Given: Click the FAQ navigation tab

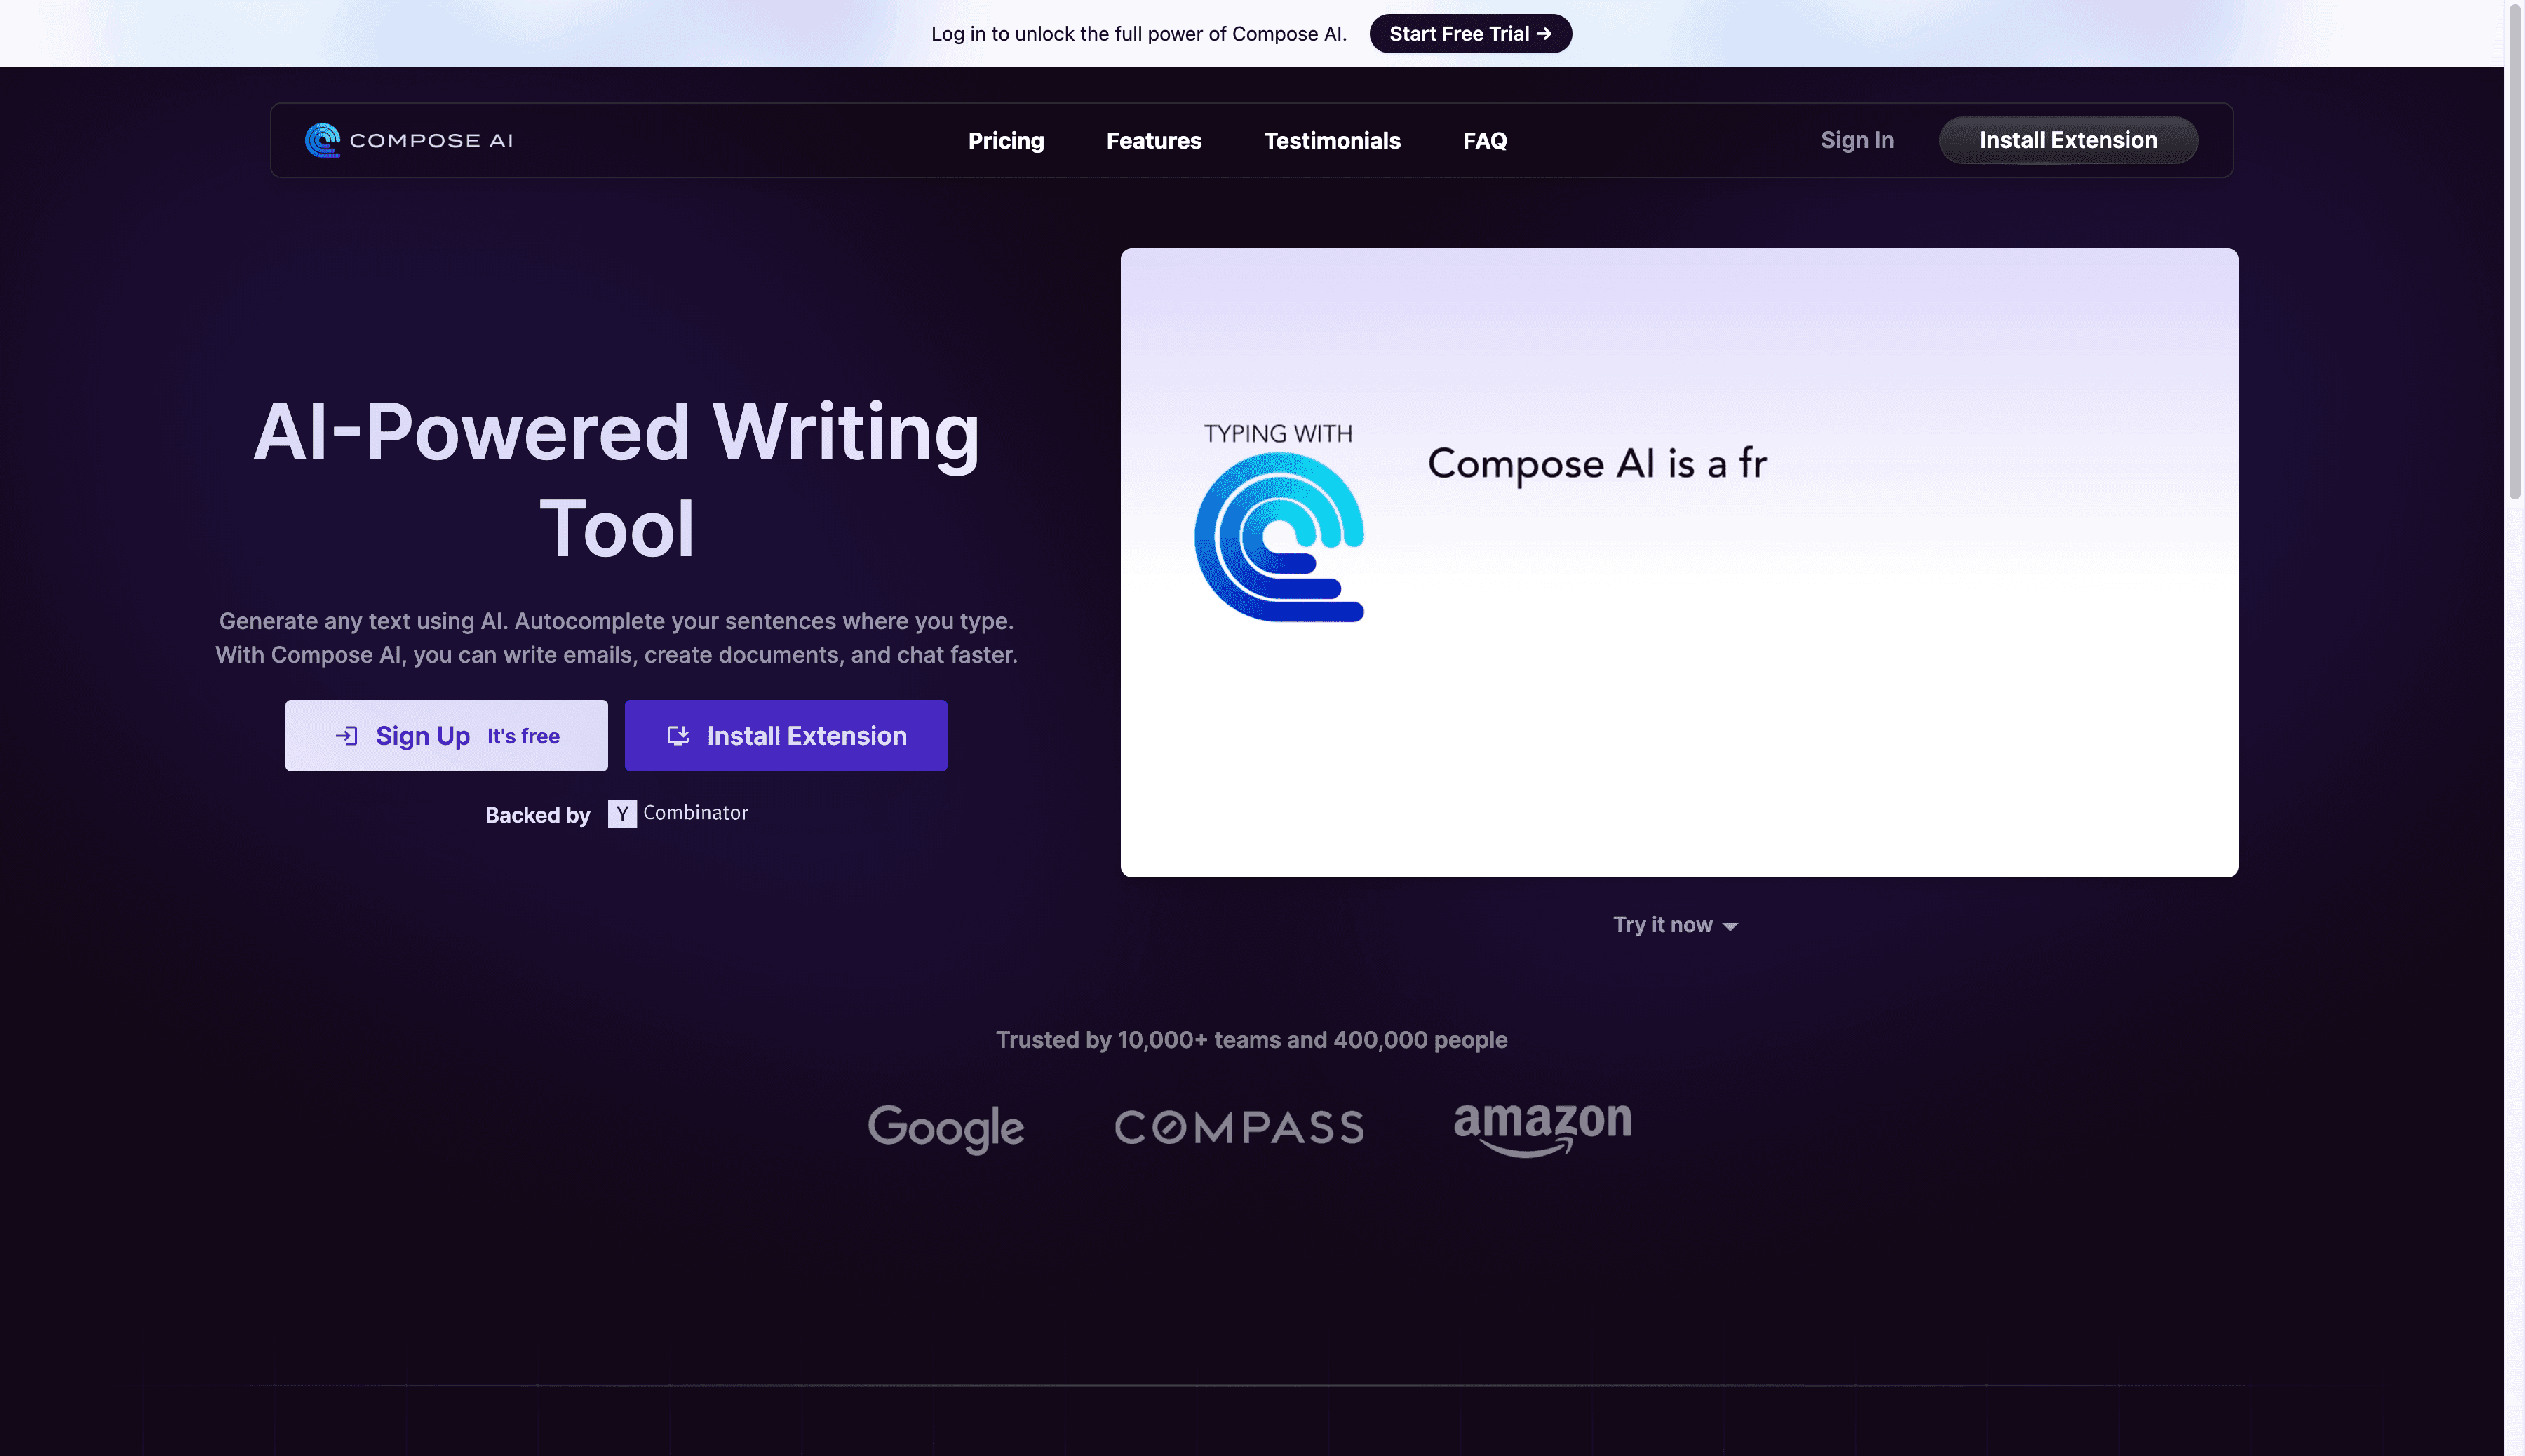Looking at the screenshot, I should coord(1484,139).
